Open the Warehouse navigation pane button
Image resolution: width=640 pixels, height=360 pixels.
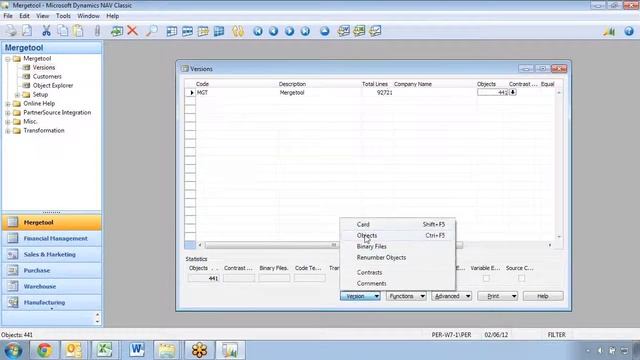pyautogui.click(x=51, y=287)
